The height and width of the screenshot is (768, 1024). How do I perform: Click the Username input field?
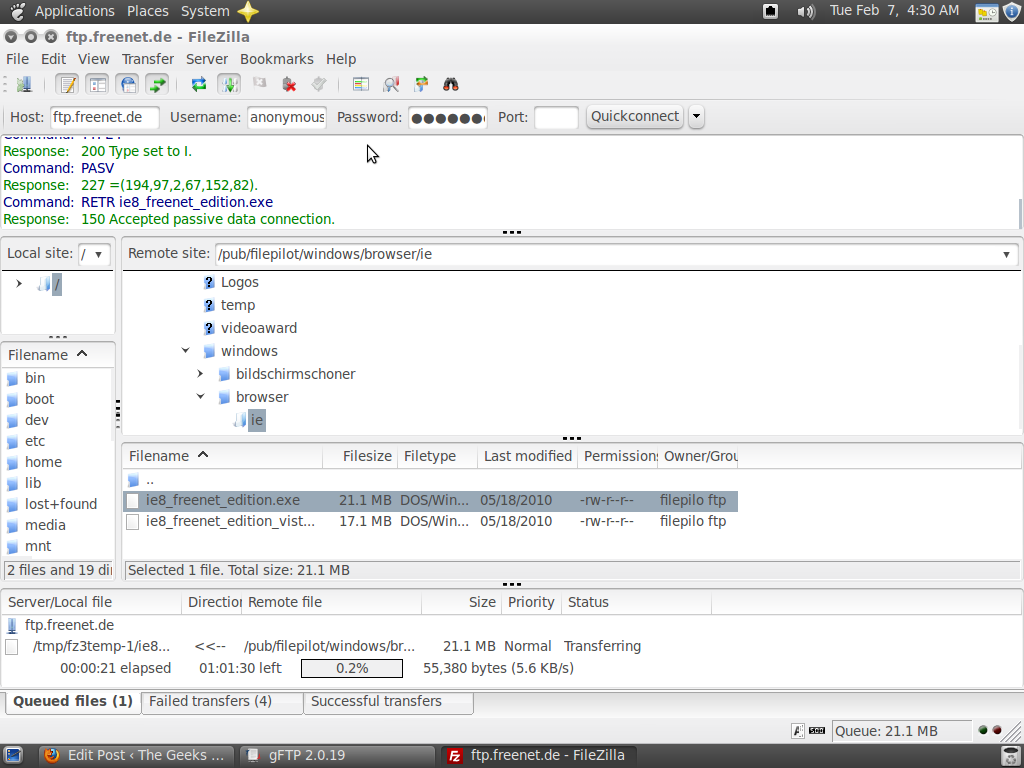coord(287,118)
